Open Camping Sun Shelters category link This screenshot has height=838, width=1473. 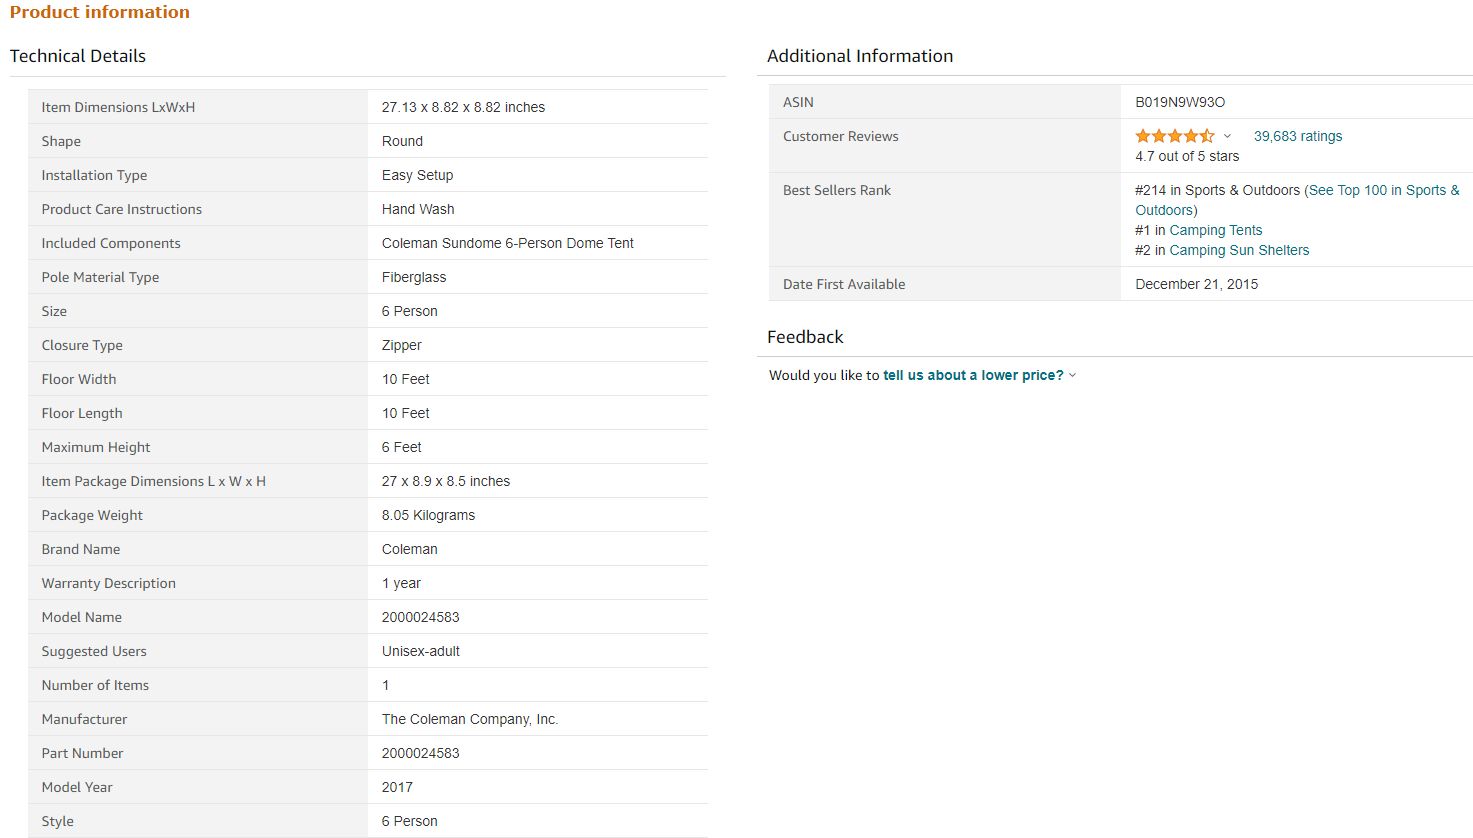pyautogui.click(x=1238, y=250)
